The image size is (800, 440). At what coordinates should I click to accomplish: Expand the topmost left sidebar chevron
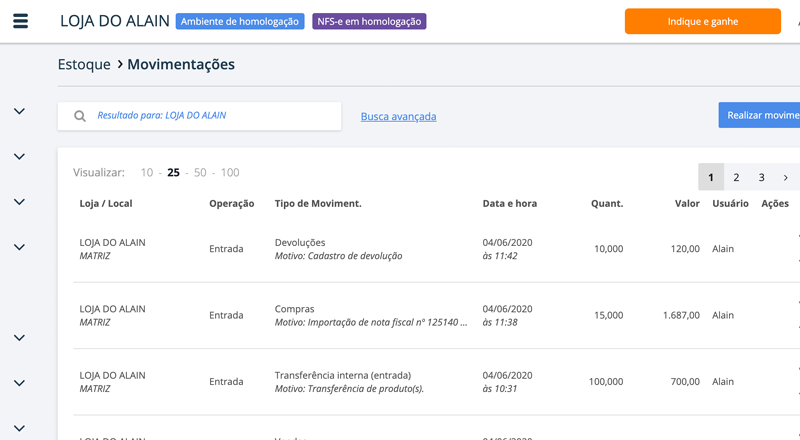coord(19,111)
